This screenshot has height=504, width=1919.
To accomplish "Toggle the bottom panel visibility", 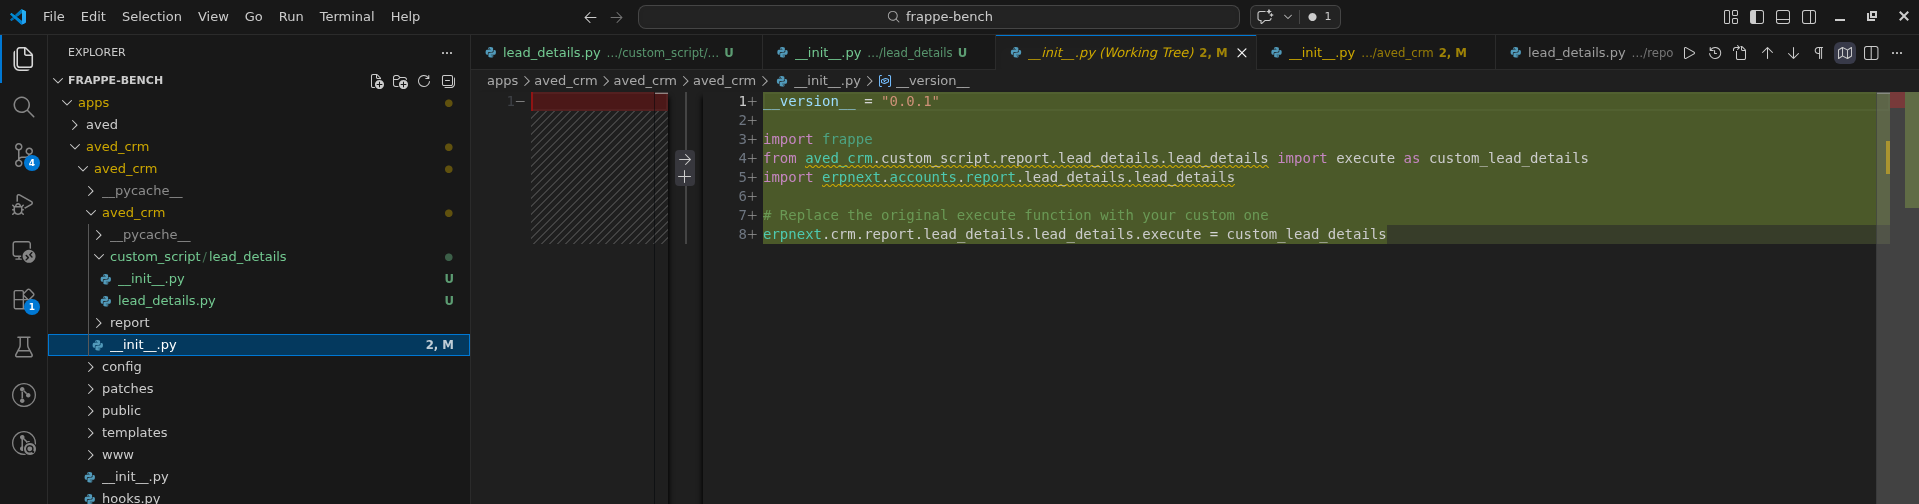I will tap(1783, 17).
